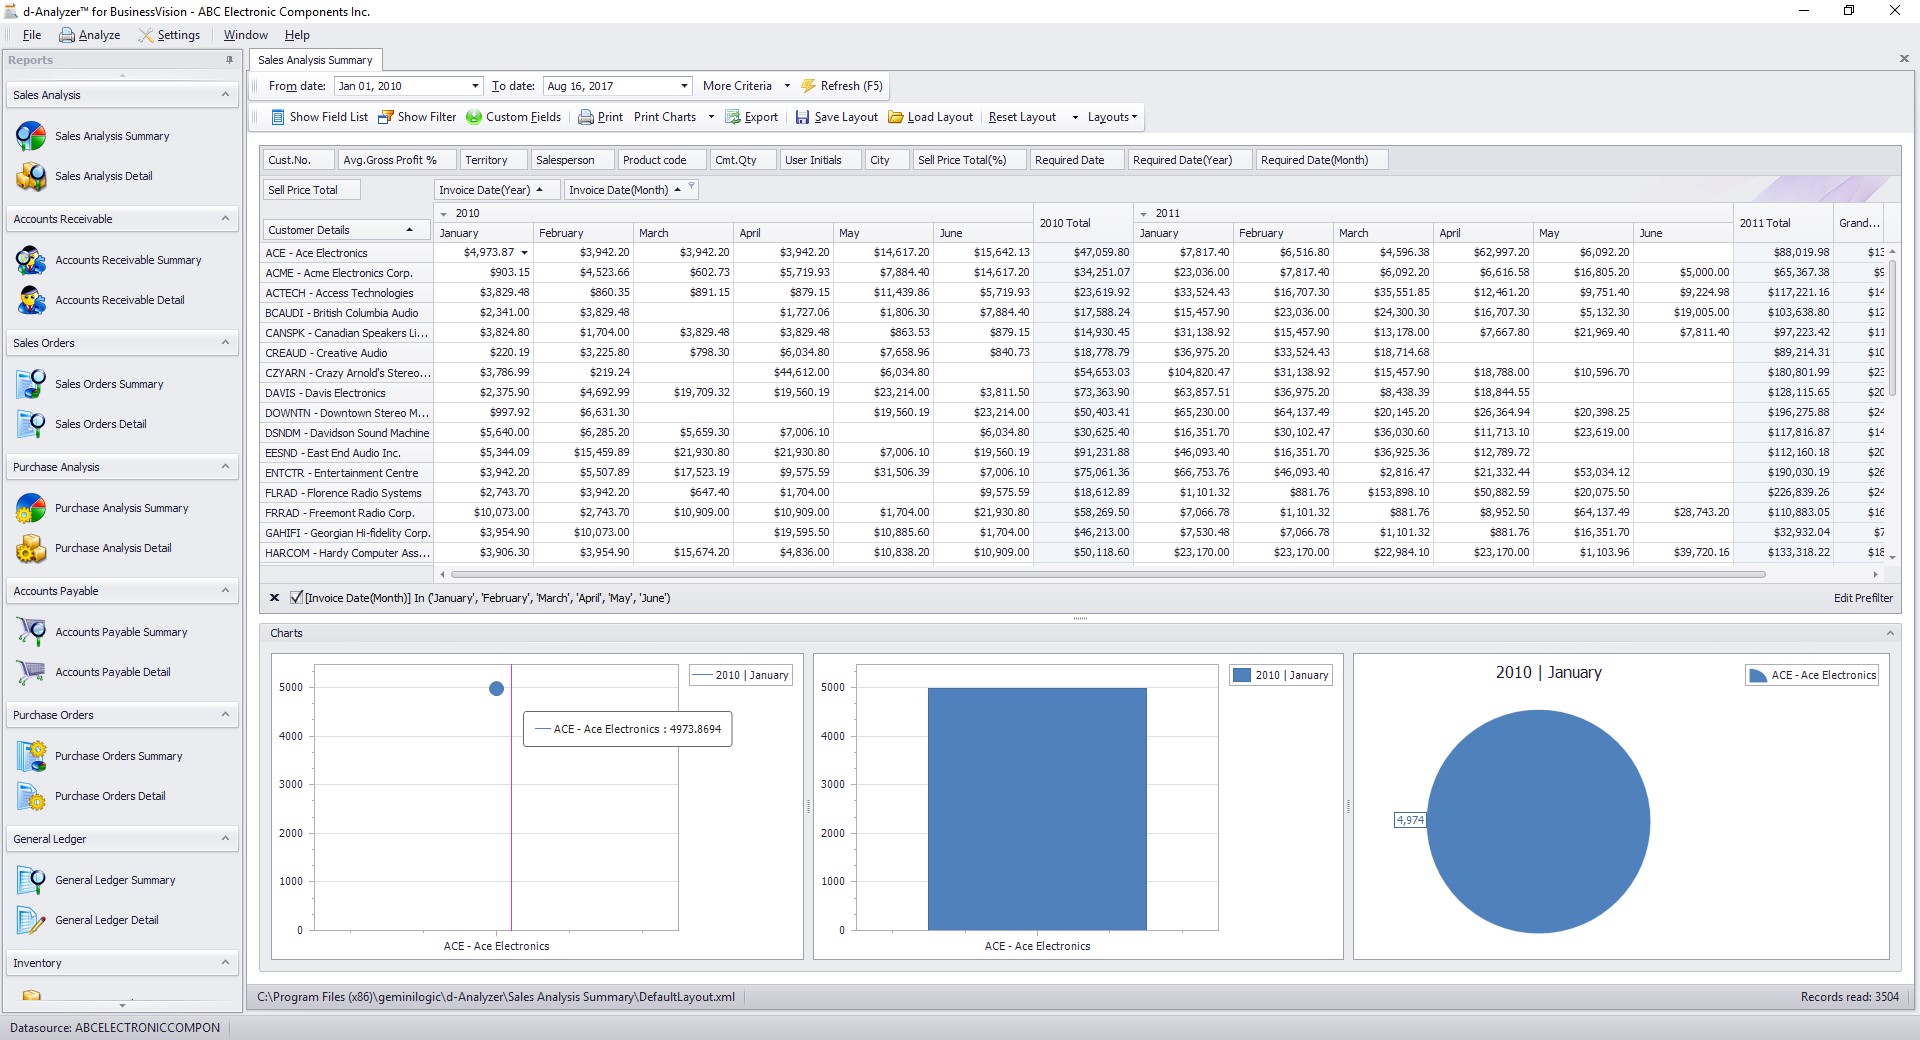Open the Settings menu
Screen dimensions: 1920x1040
(170, 35)
